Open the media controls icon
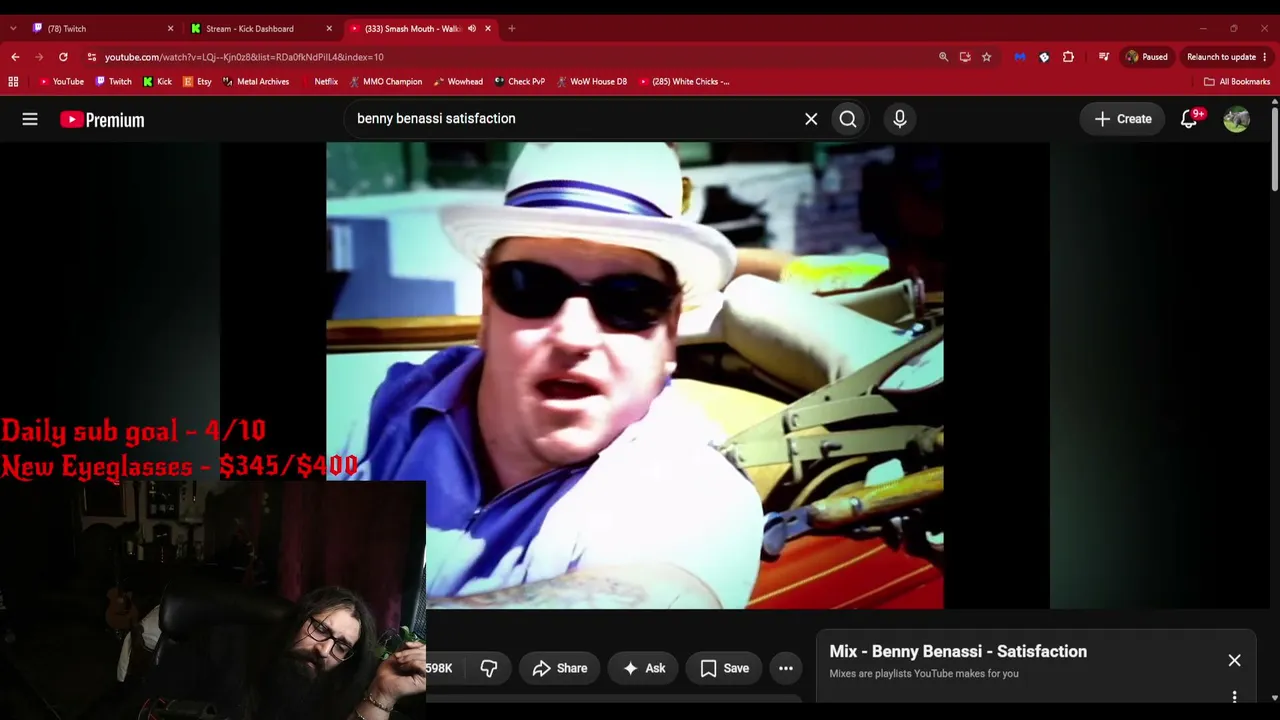The height and width of the screenshot is (720, 1280). [x=1104, y=57]
